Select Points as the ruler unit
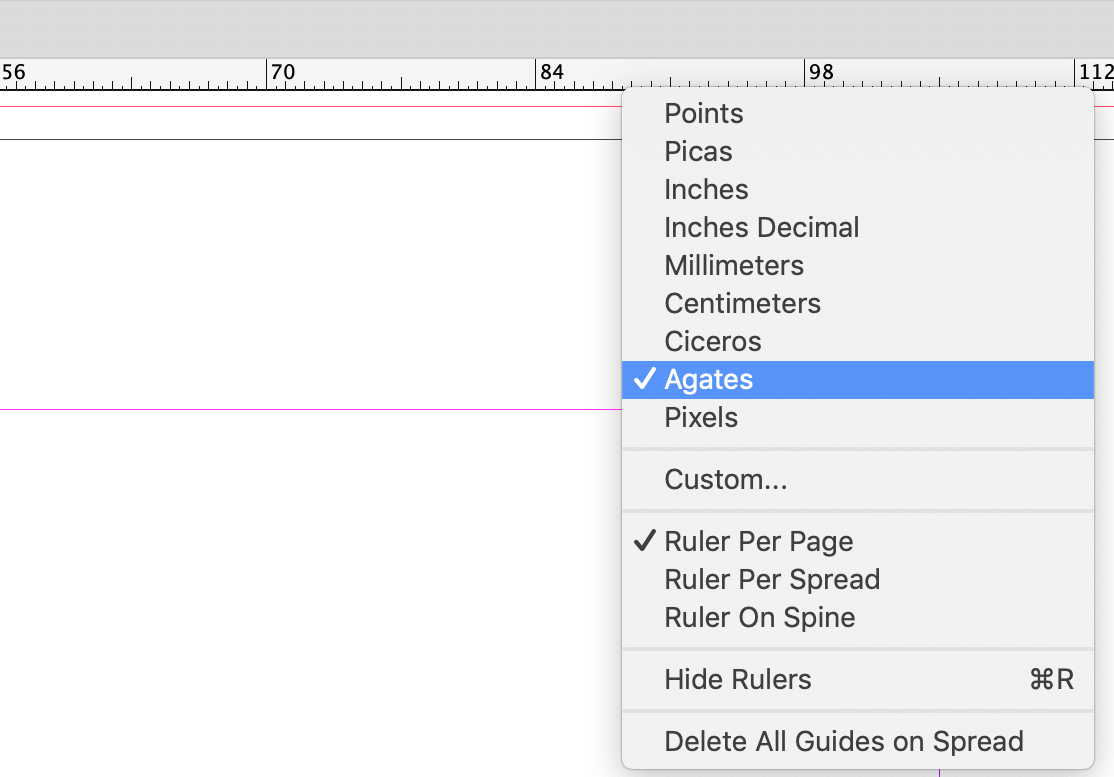Image resolution: width=1114 pixels, height=777 pixels. tap(703, 114)
